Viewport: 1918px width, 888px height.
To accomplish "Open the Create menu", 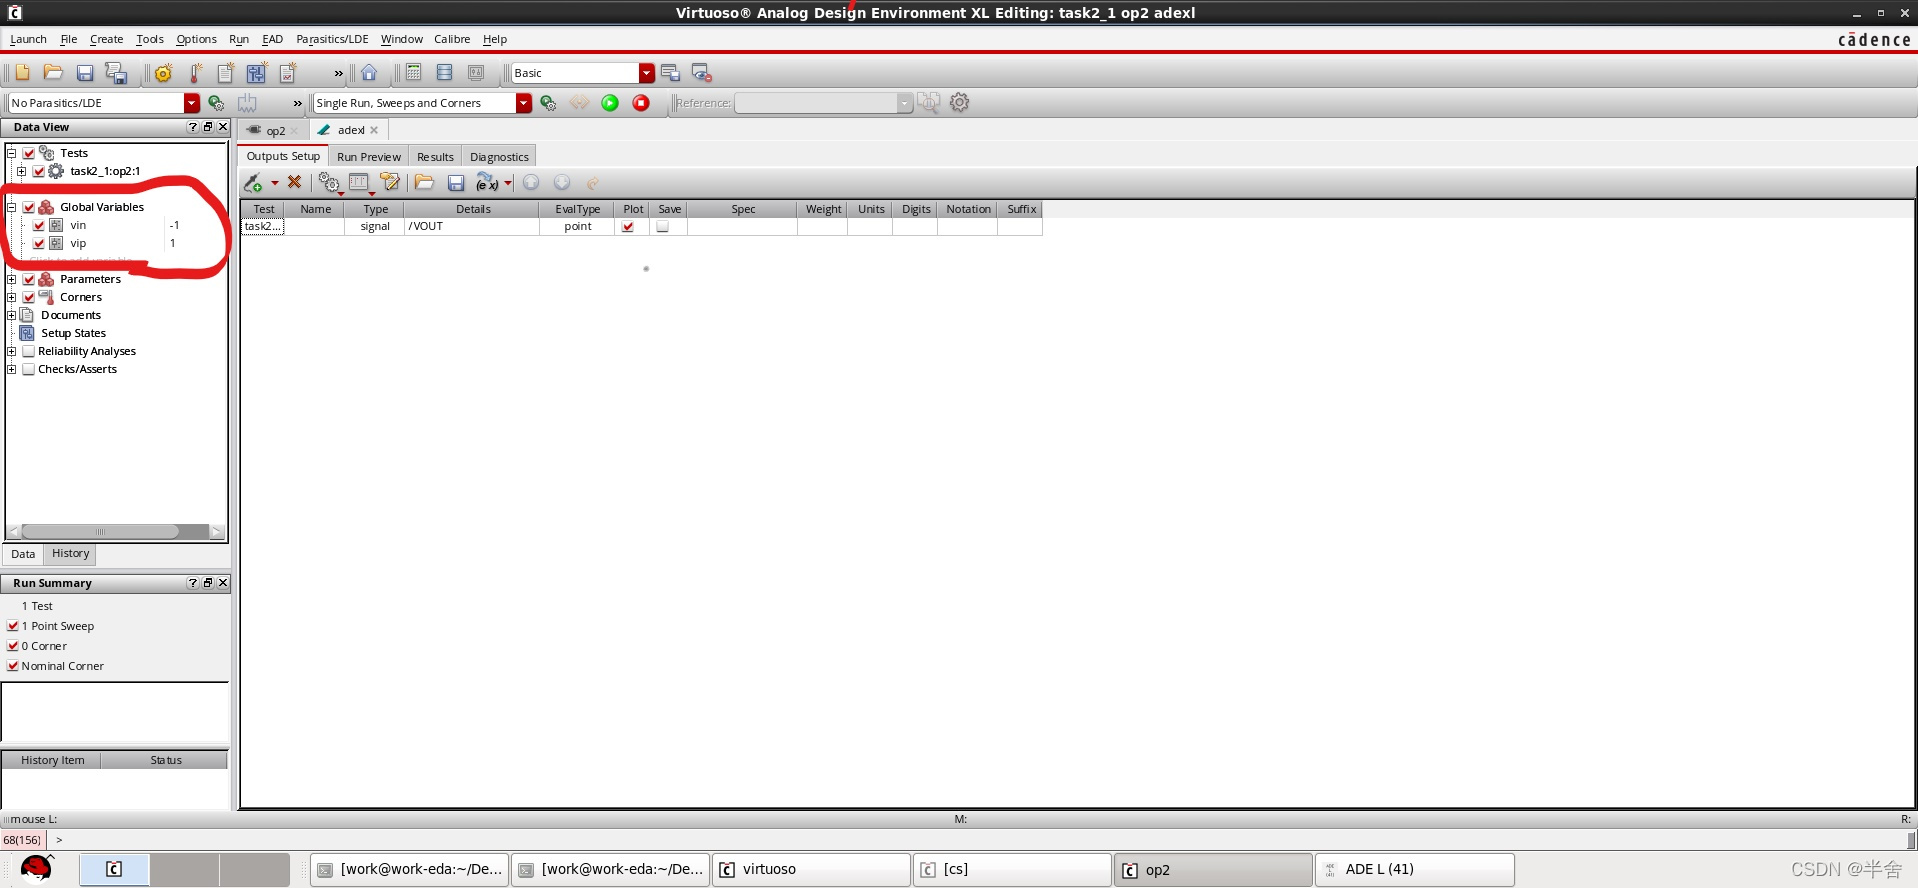I will pos(106,39).
